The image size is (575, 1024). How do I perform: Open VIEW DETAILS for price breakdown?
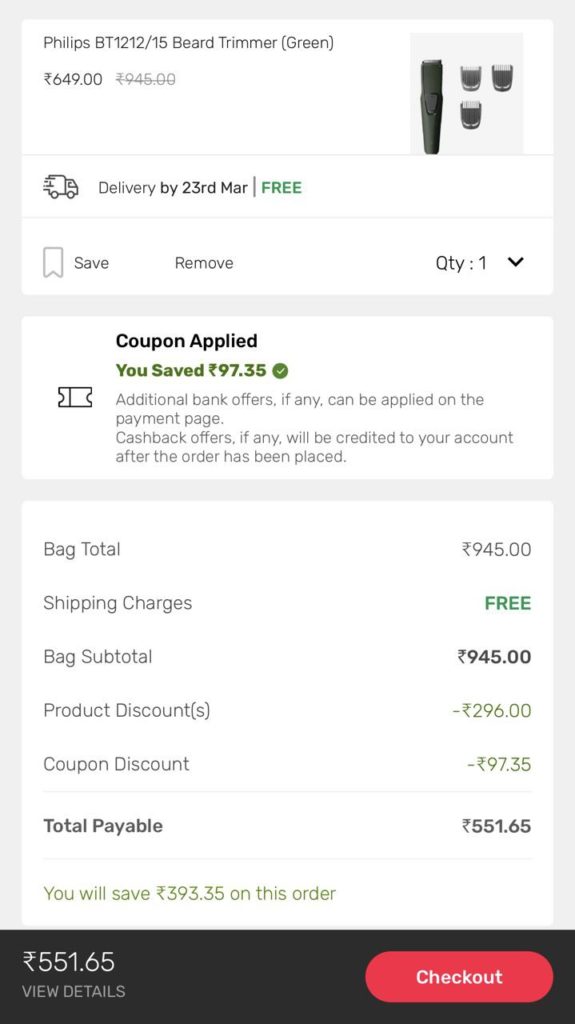74,991
